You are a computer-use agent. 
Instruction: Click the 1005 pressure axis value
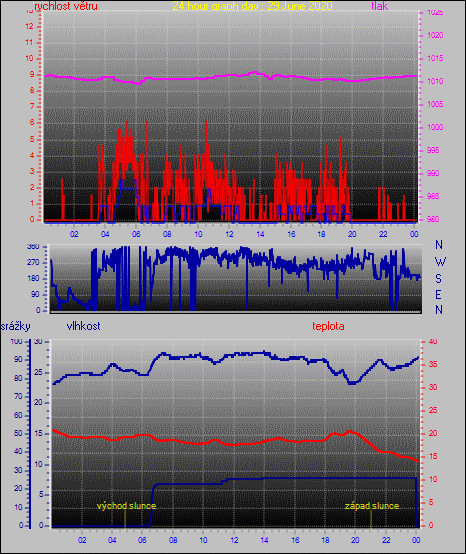pos(435,104)
